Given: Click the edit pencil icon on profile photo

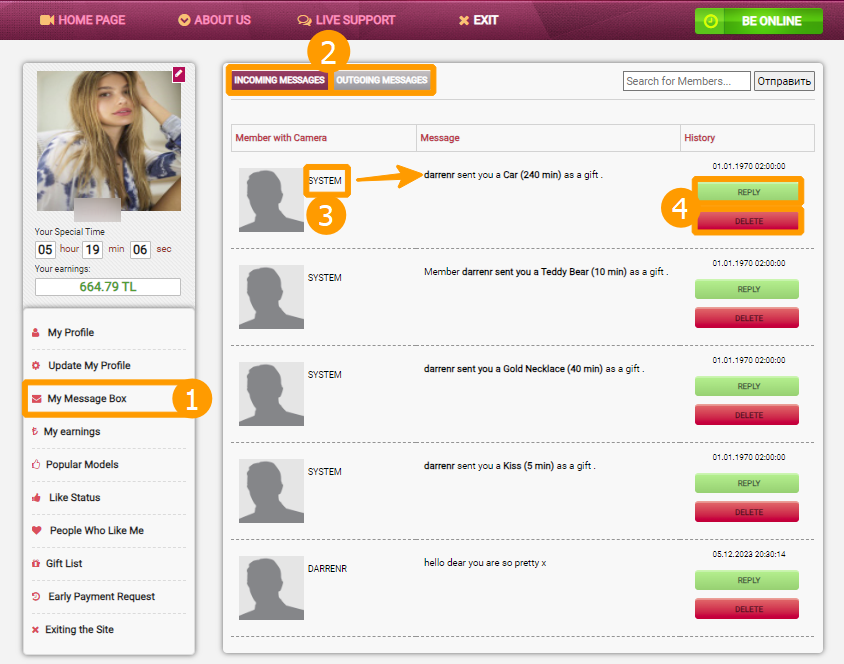Looking at the screenshot, I should (x=178, y=74).
